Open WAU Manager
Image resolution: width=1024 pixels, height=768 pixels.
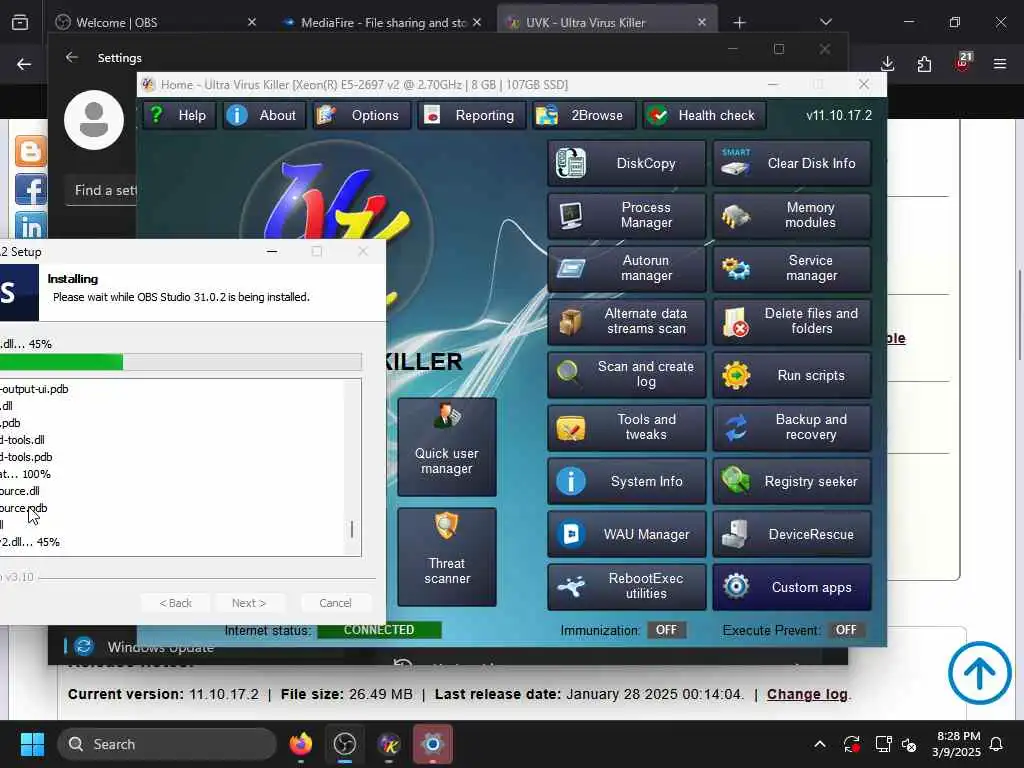point(626,534)
